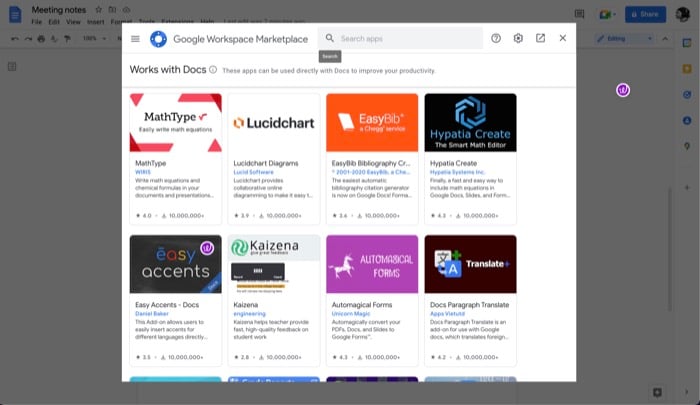The height and width of the screenshot is (405, 700).
Task: Expand the Editing mode dropdown
Action: point(650,39)
